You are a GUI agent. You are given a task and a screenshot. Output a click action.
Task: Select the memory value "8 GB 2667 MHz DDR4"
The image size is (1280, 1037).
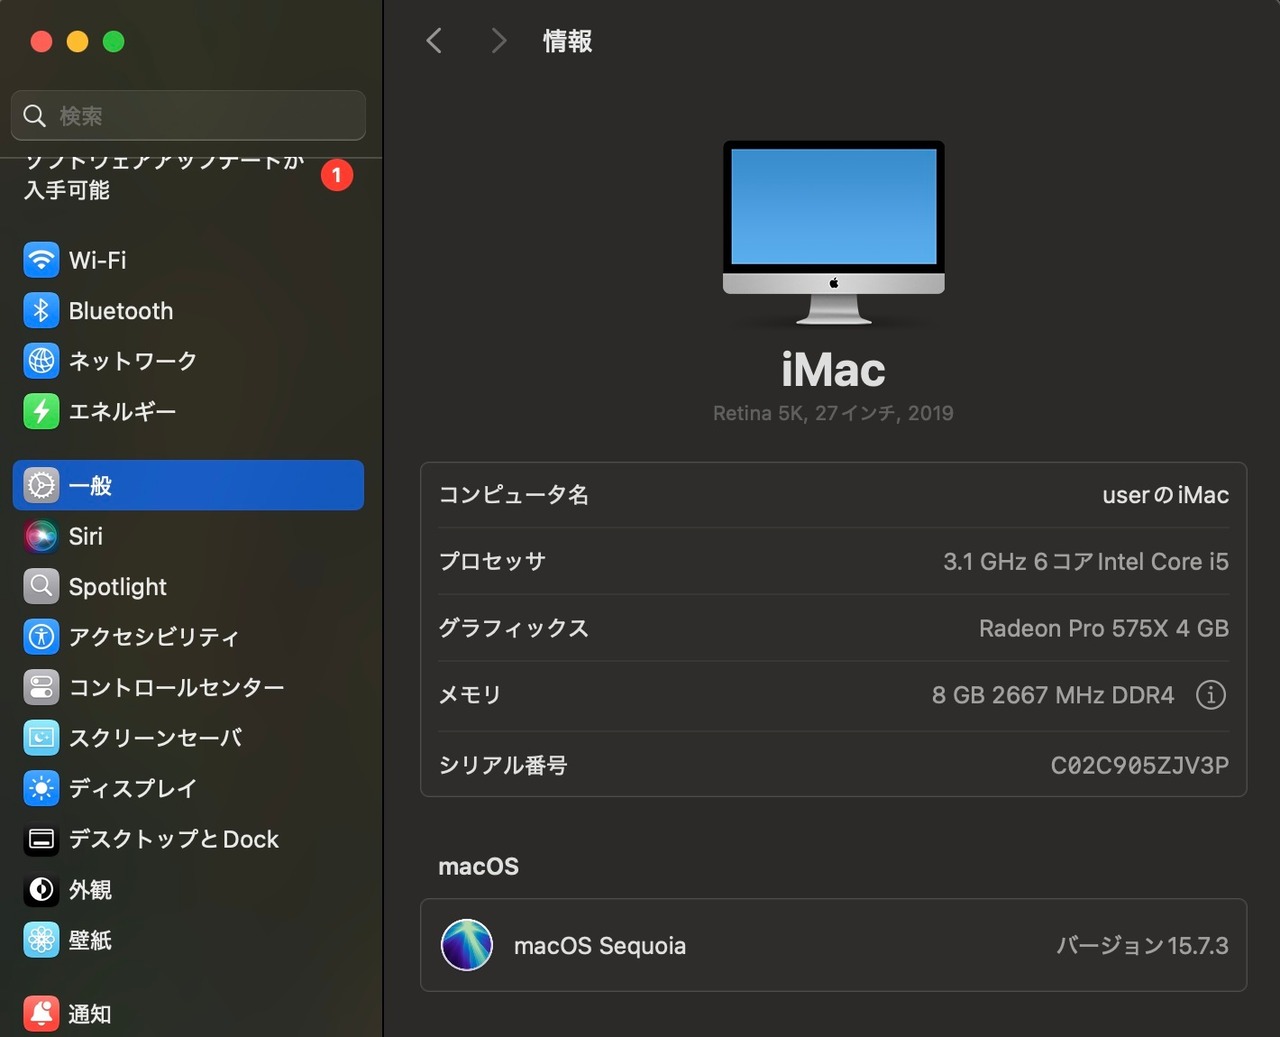point(1053,695)
